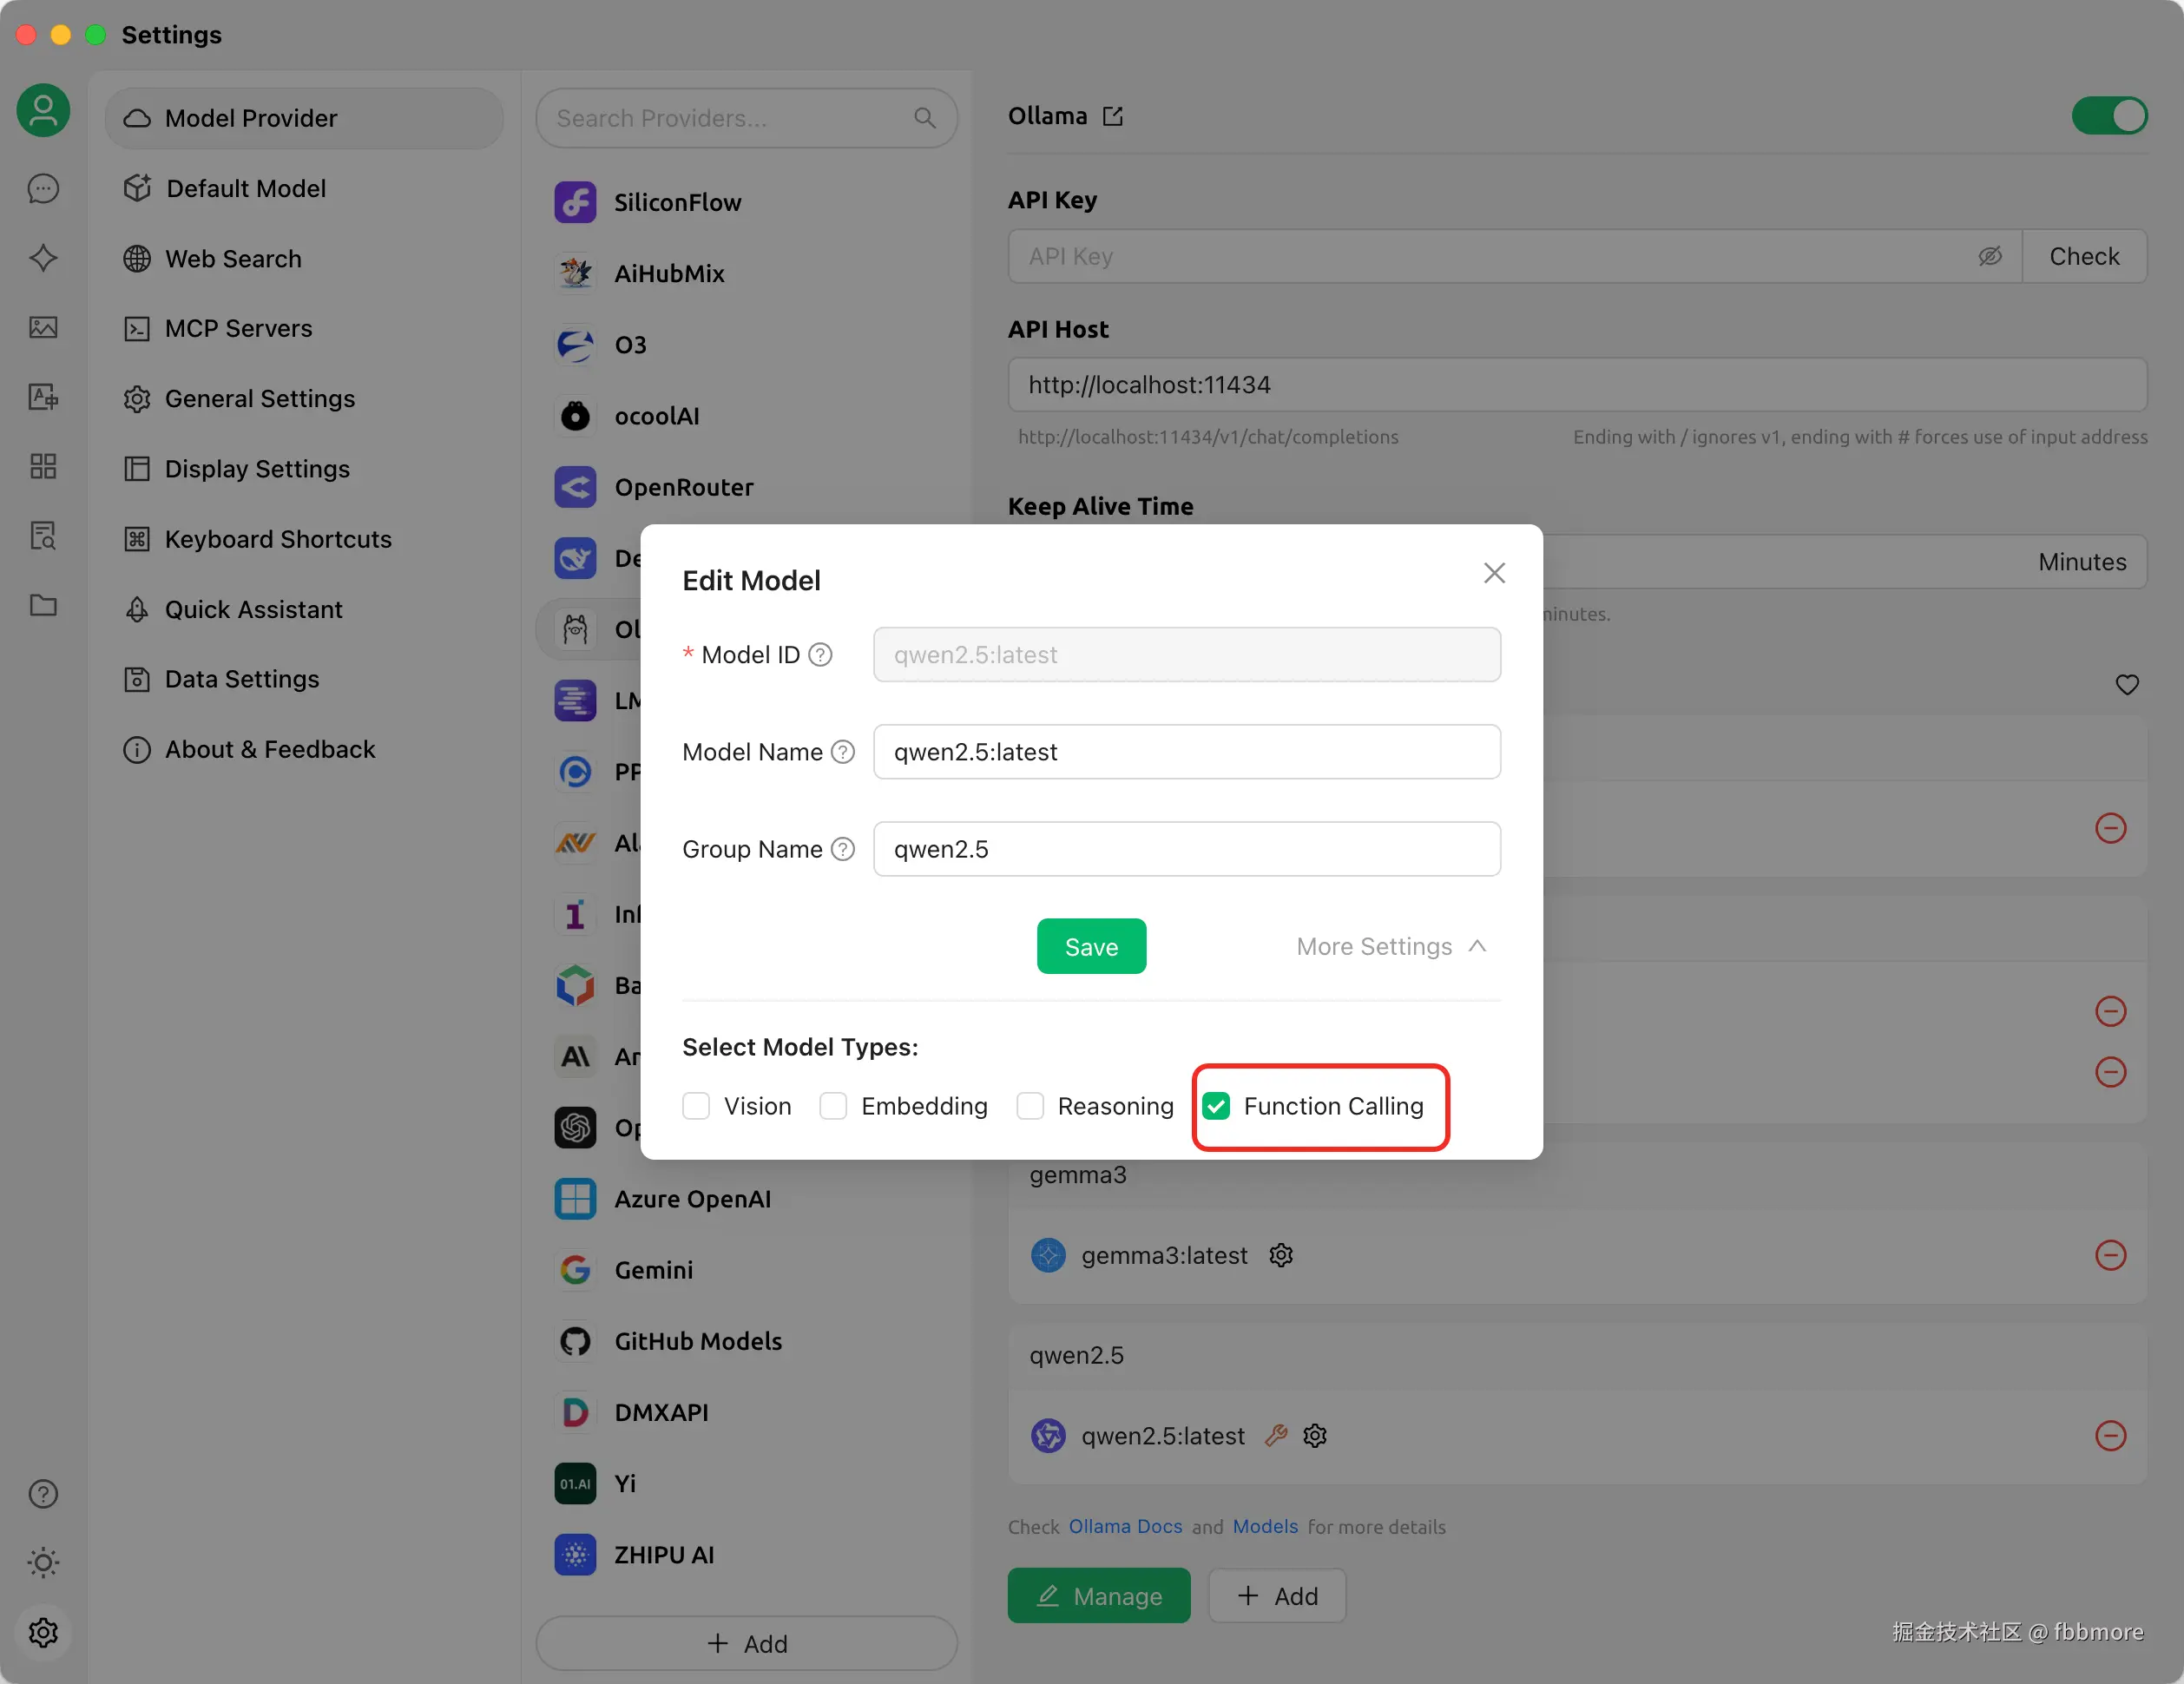This screenshot has width=2184, height=1684.
Task: Open the chat assistant sidebar icon
Action: coord(43,189)
